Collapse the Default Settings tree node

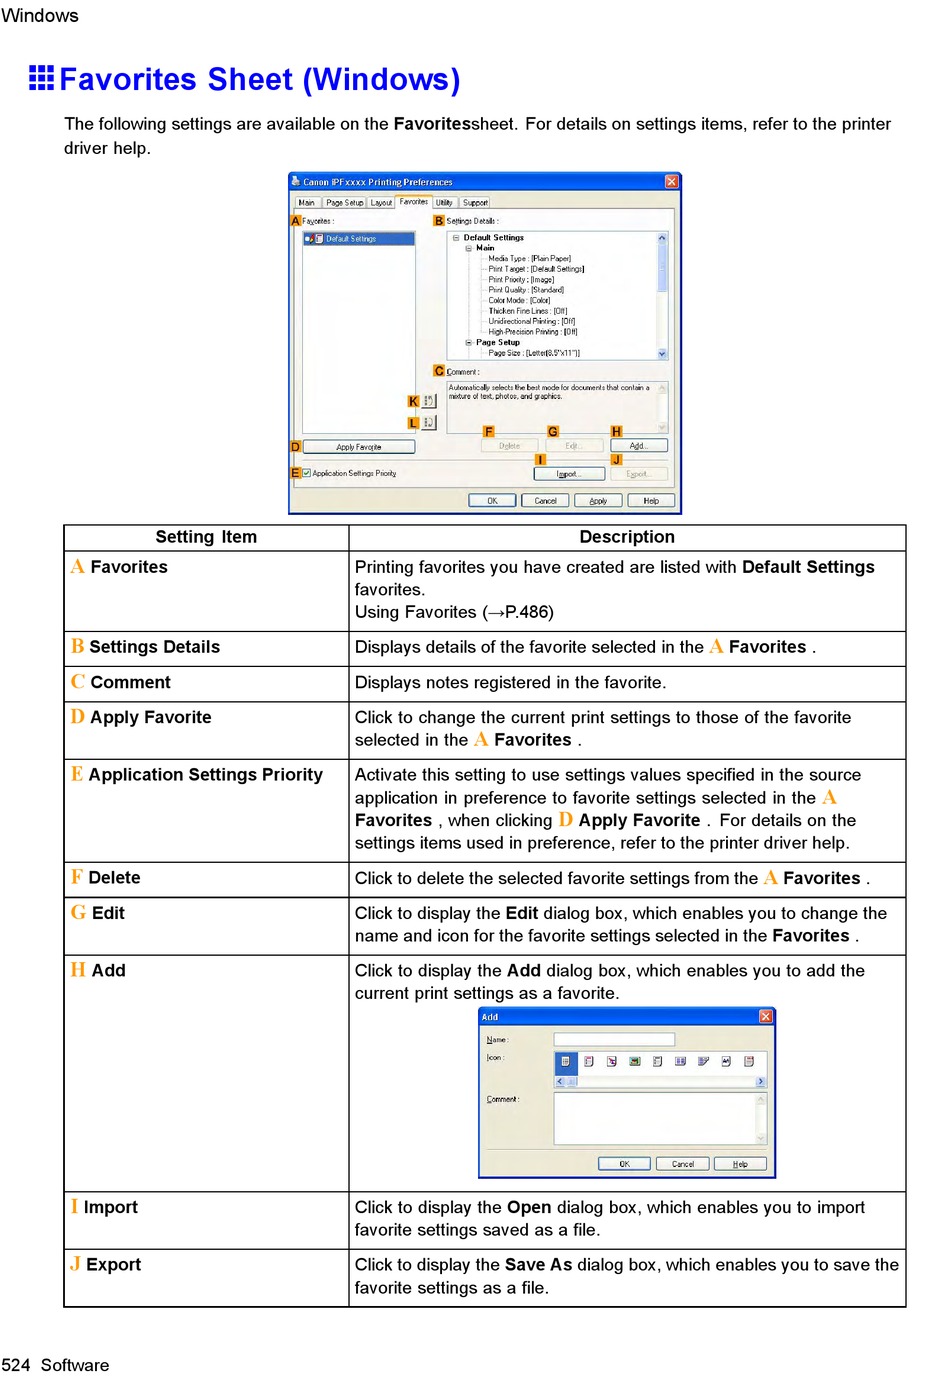click(x=456, y=238)
